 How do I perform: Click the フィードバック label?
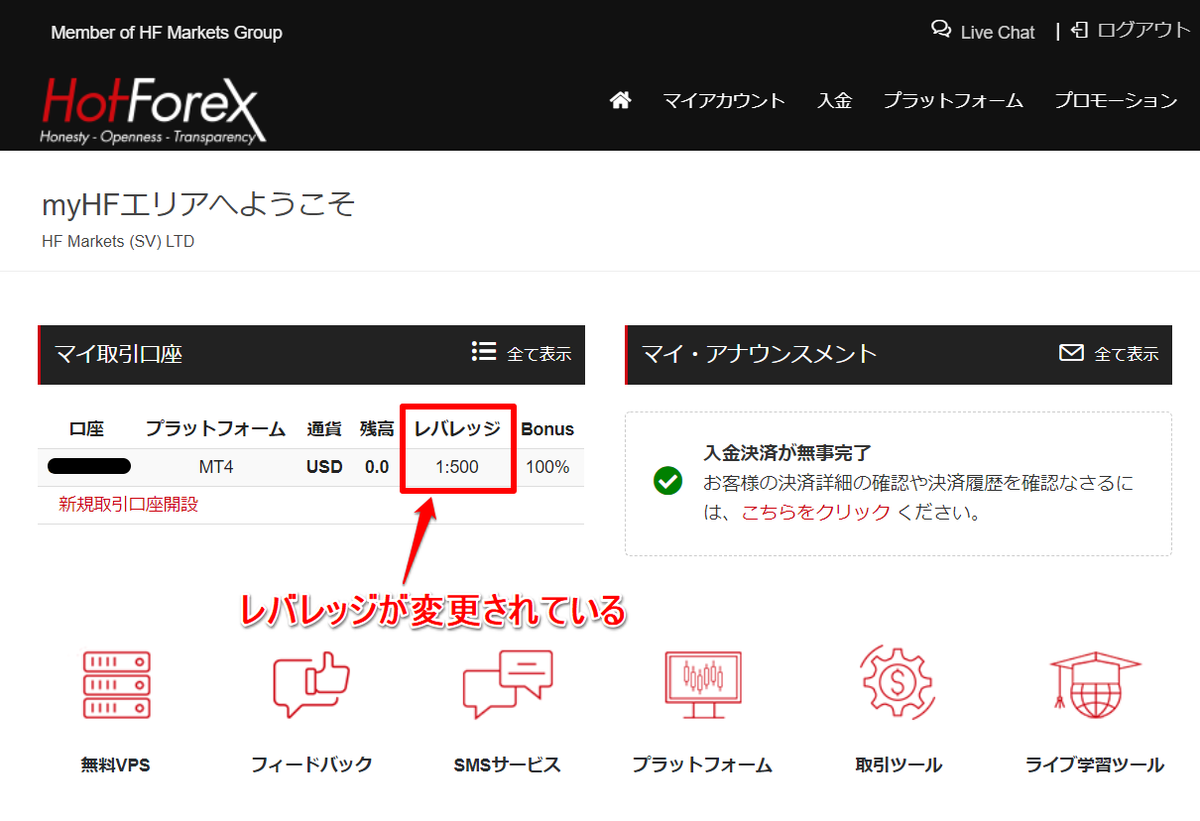tap(311, 765)
